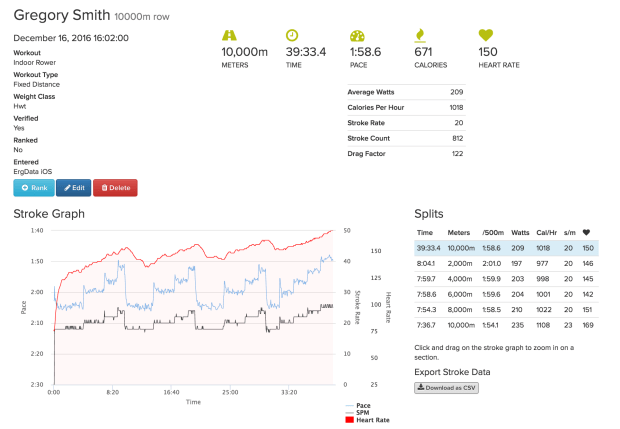620x429 pixels.
Task: Click the flame icon above Calories
Action: 421,33
